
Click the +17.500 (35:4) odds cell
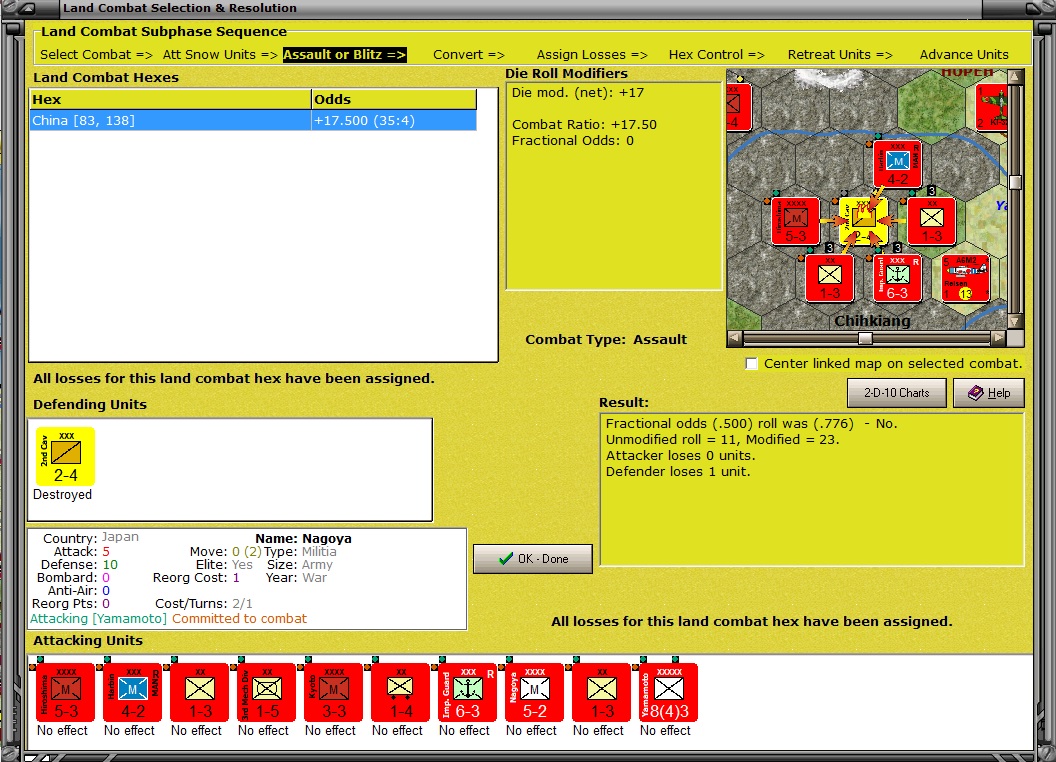click(x=394, y=121)
